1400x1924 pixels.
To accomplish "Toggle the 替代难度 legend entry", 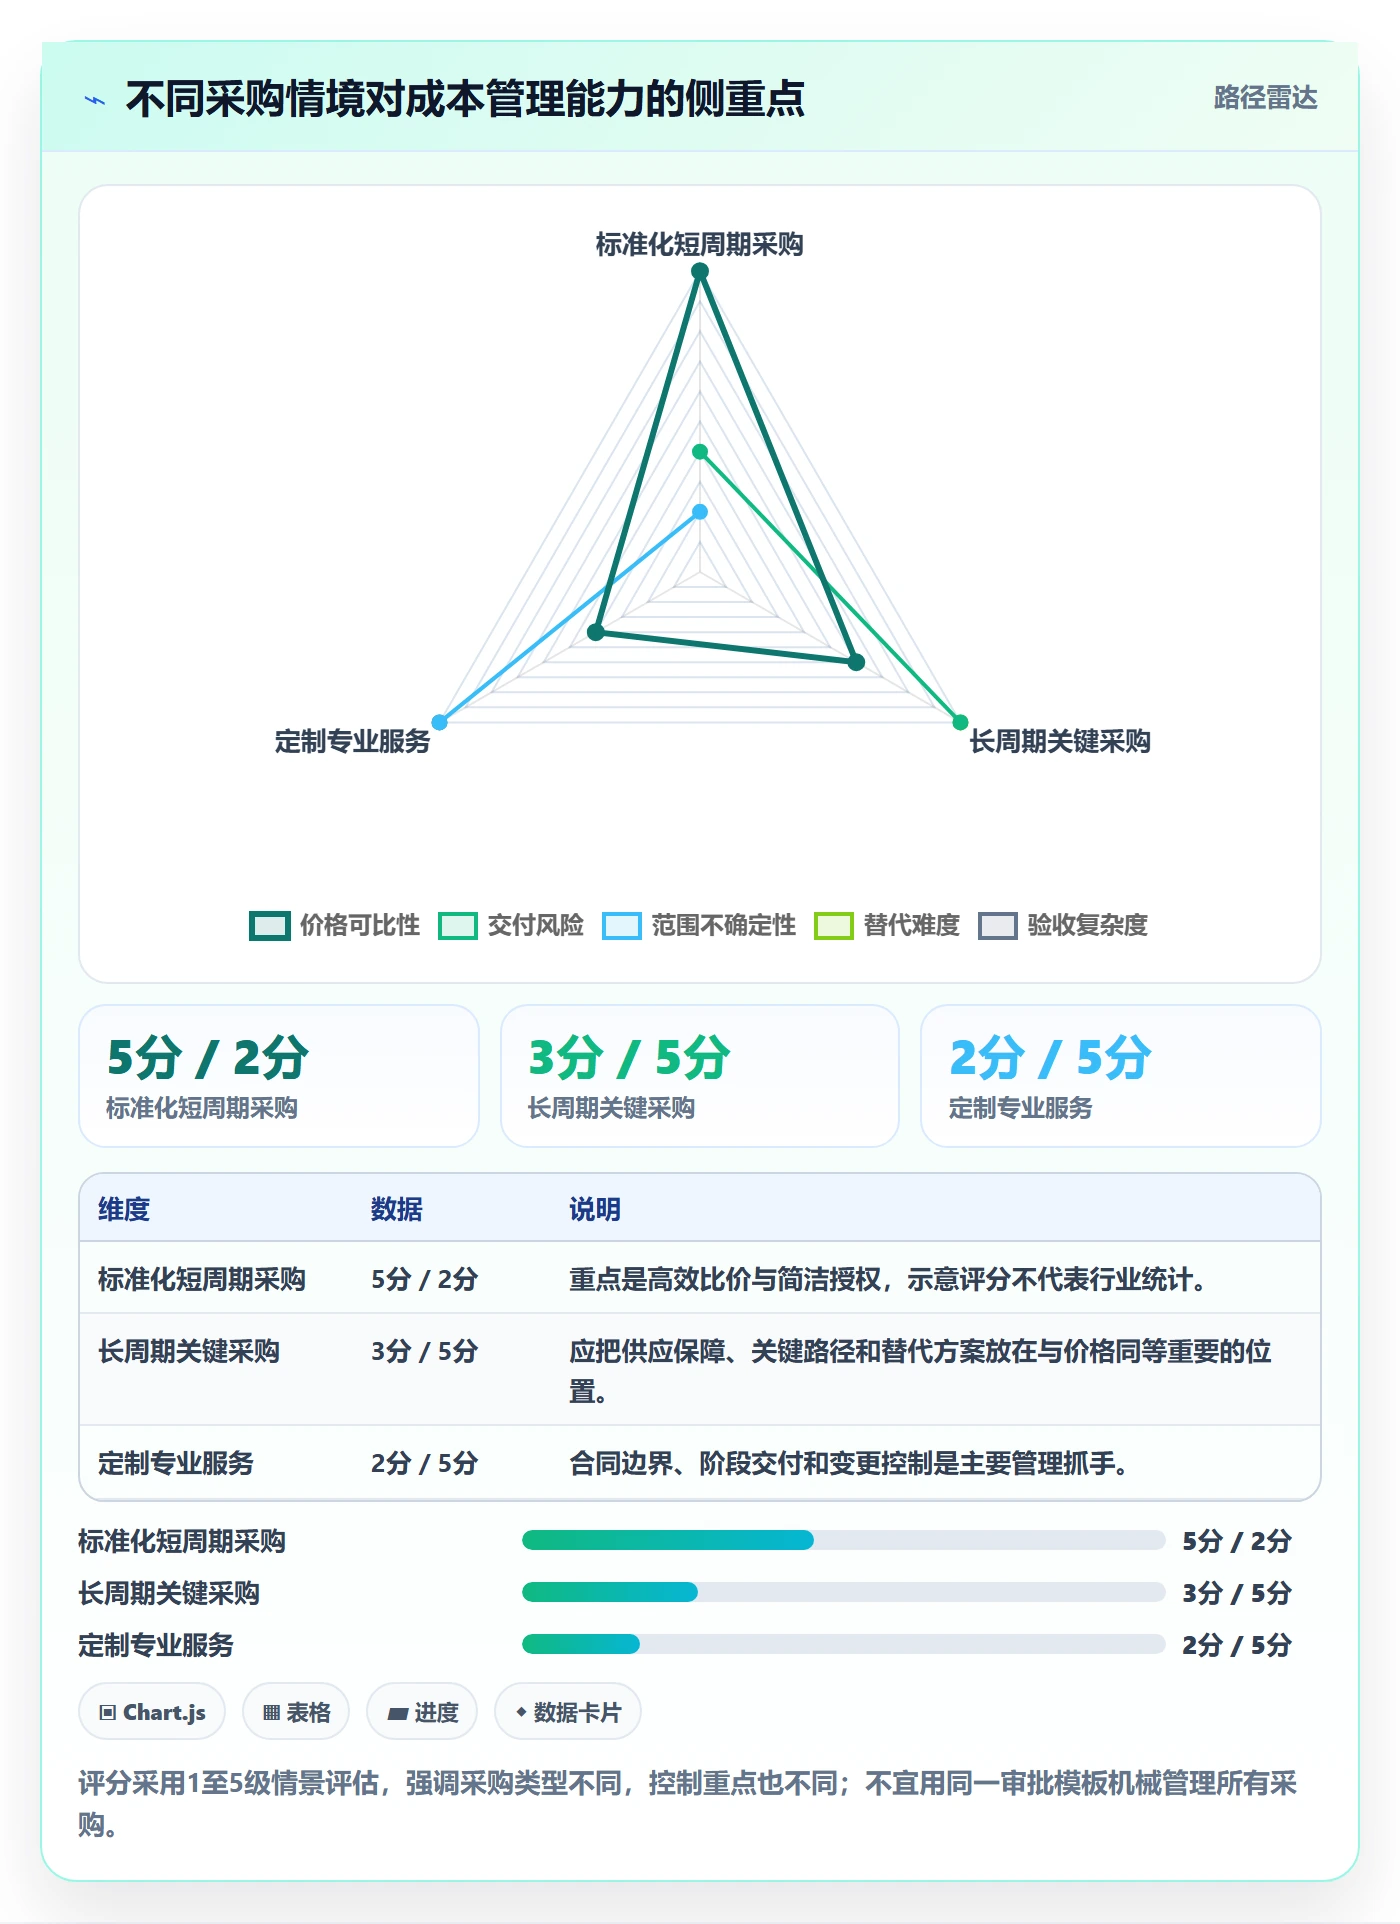I will pyautogui.click(x=887, y=926).
